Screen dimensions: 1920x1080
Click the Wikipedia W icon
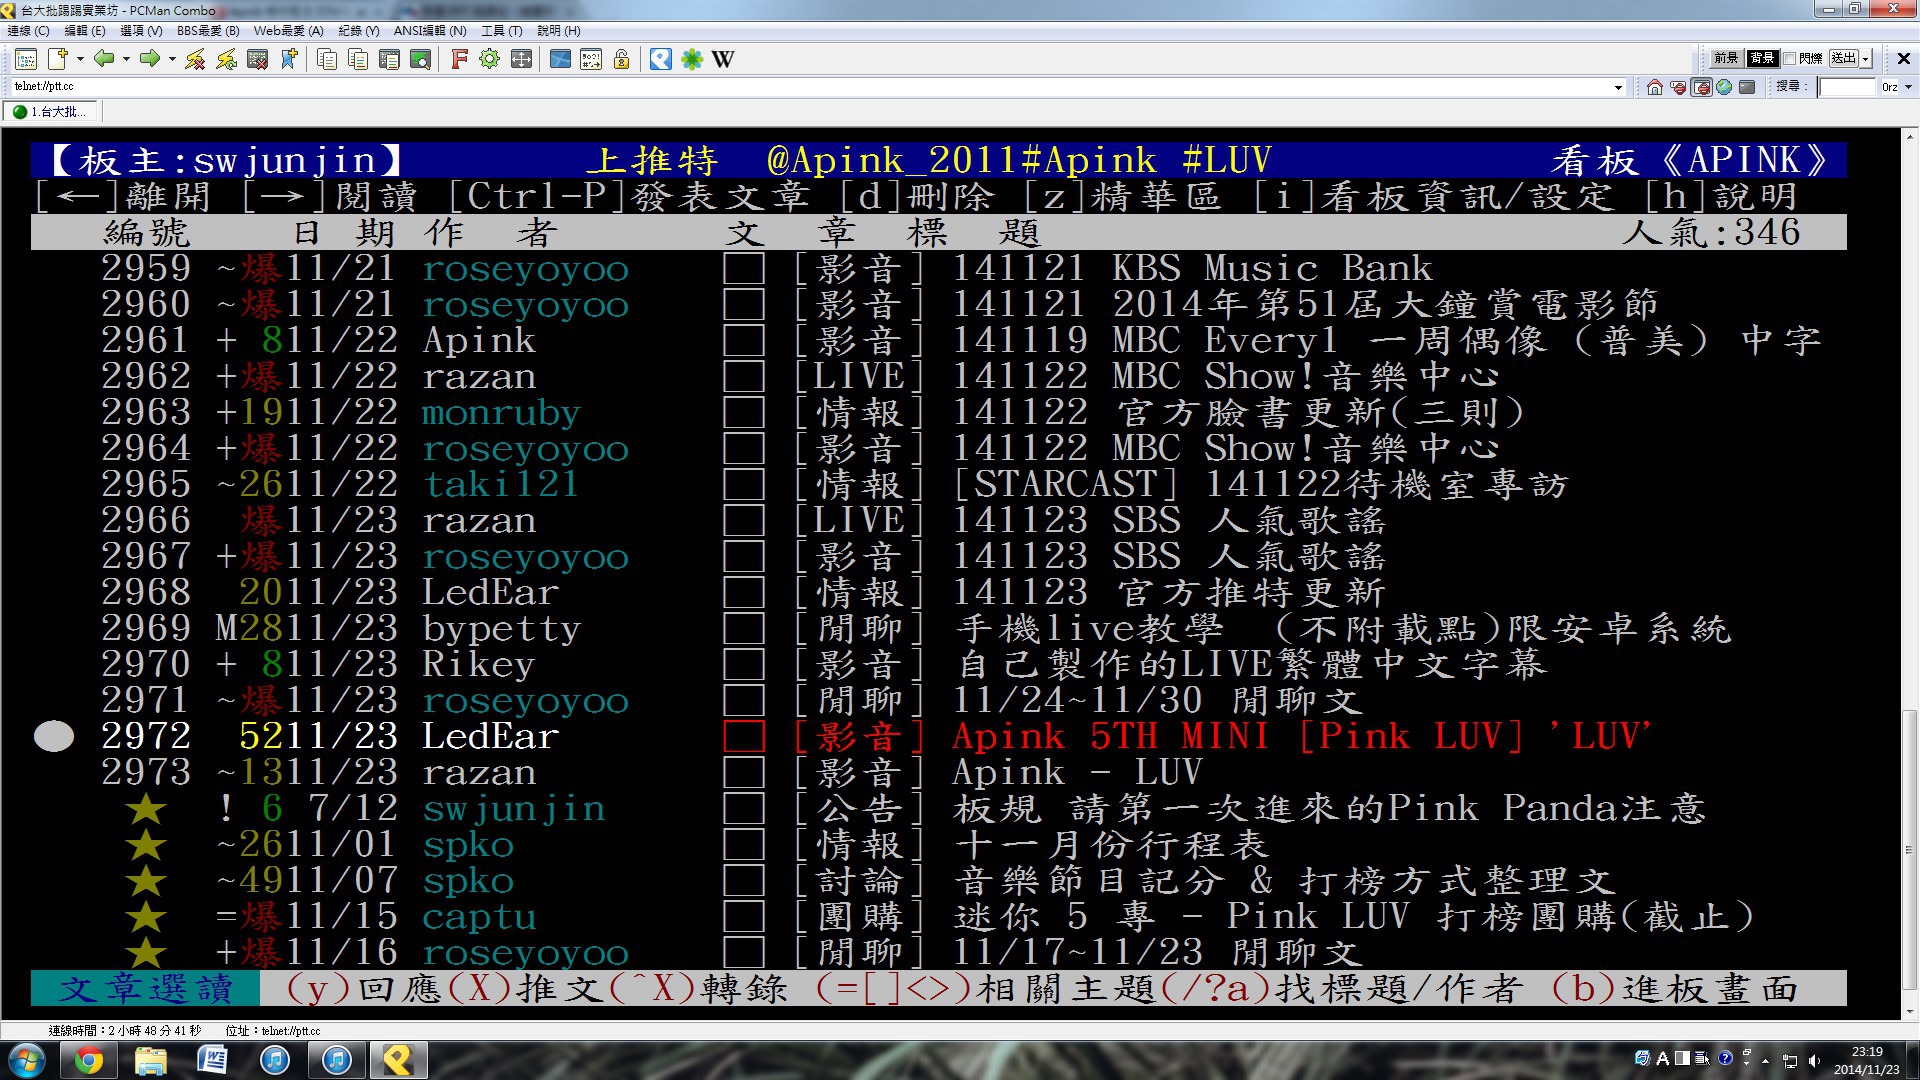pos(723,59)
